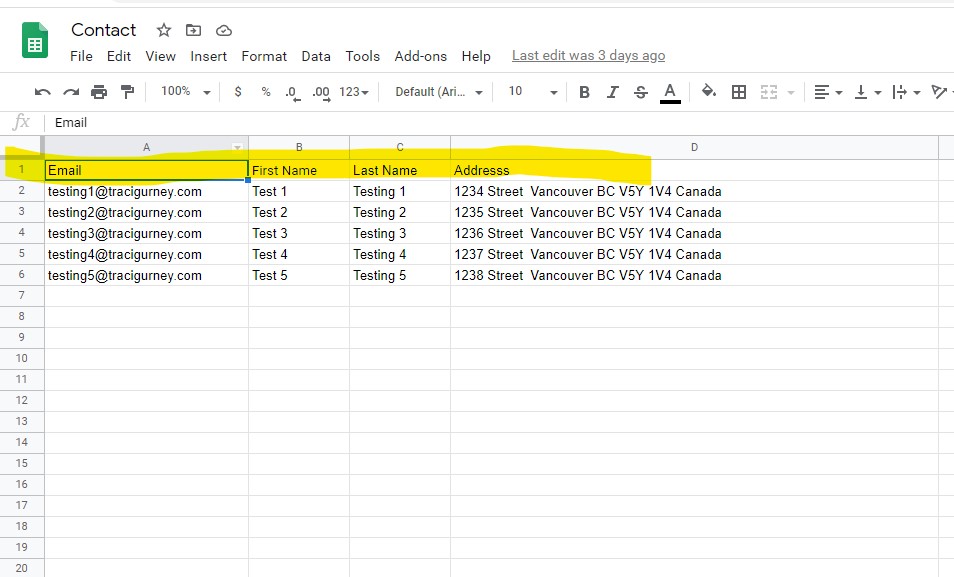
Task: Toggle bold formatting
Action: point(584,91)
